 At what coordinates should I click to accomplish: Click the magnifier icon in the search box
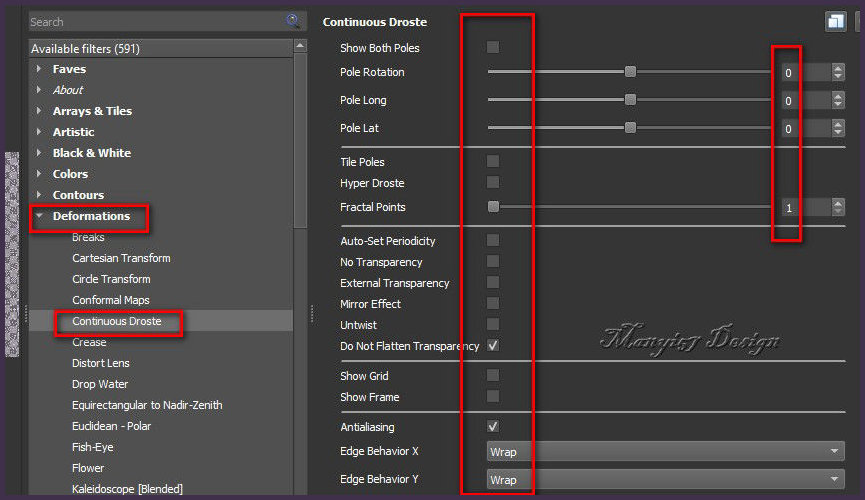coord(293,20)
